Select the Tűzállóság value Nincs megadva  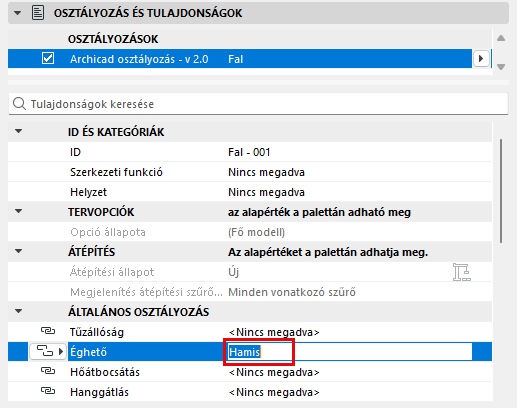pos(274,332)
